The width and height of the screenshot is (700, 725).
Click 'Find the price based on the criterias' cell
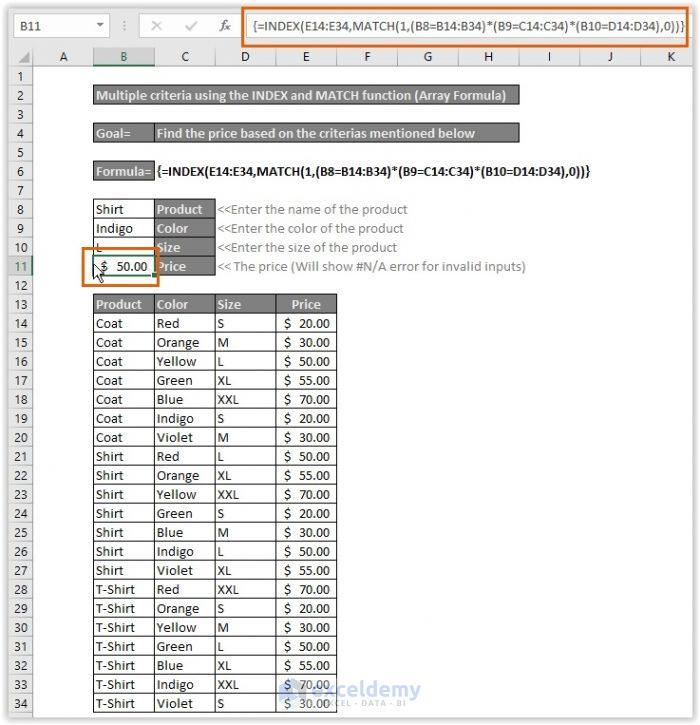[337, 133]
